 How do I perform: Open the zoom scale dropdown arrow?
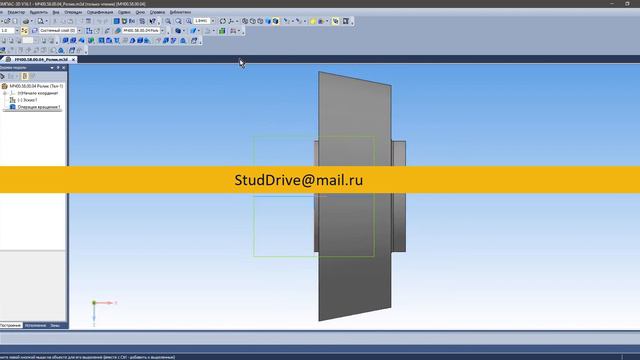213,21
